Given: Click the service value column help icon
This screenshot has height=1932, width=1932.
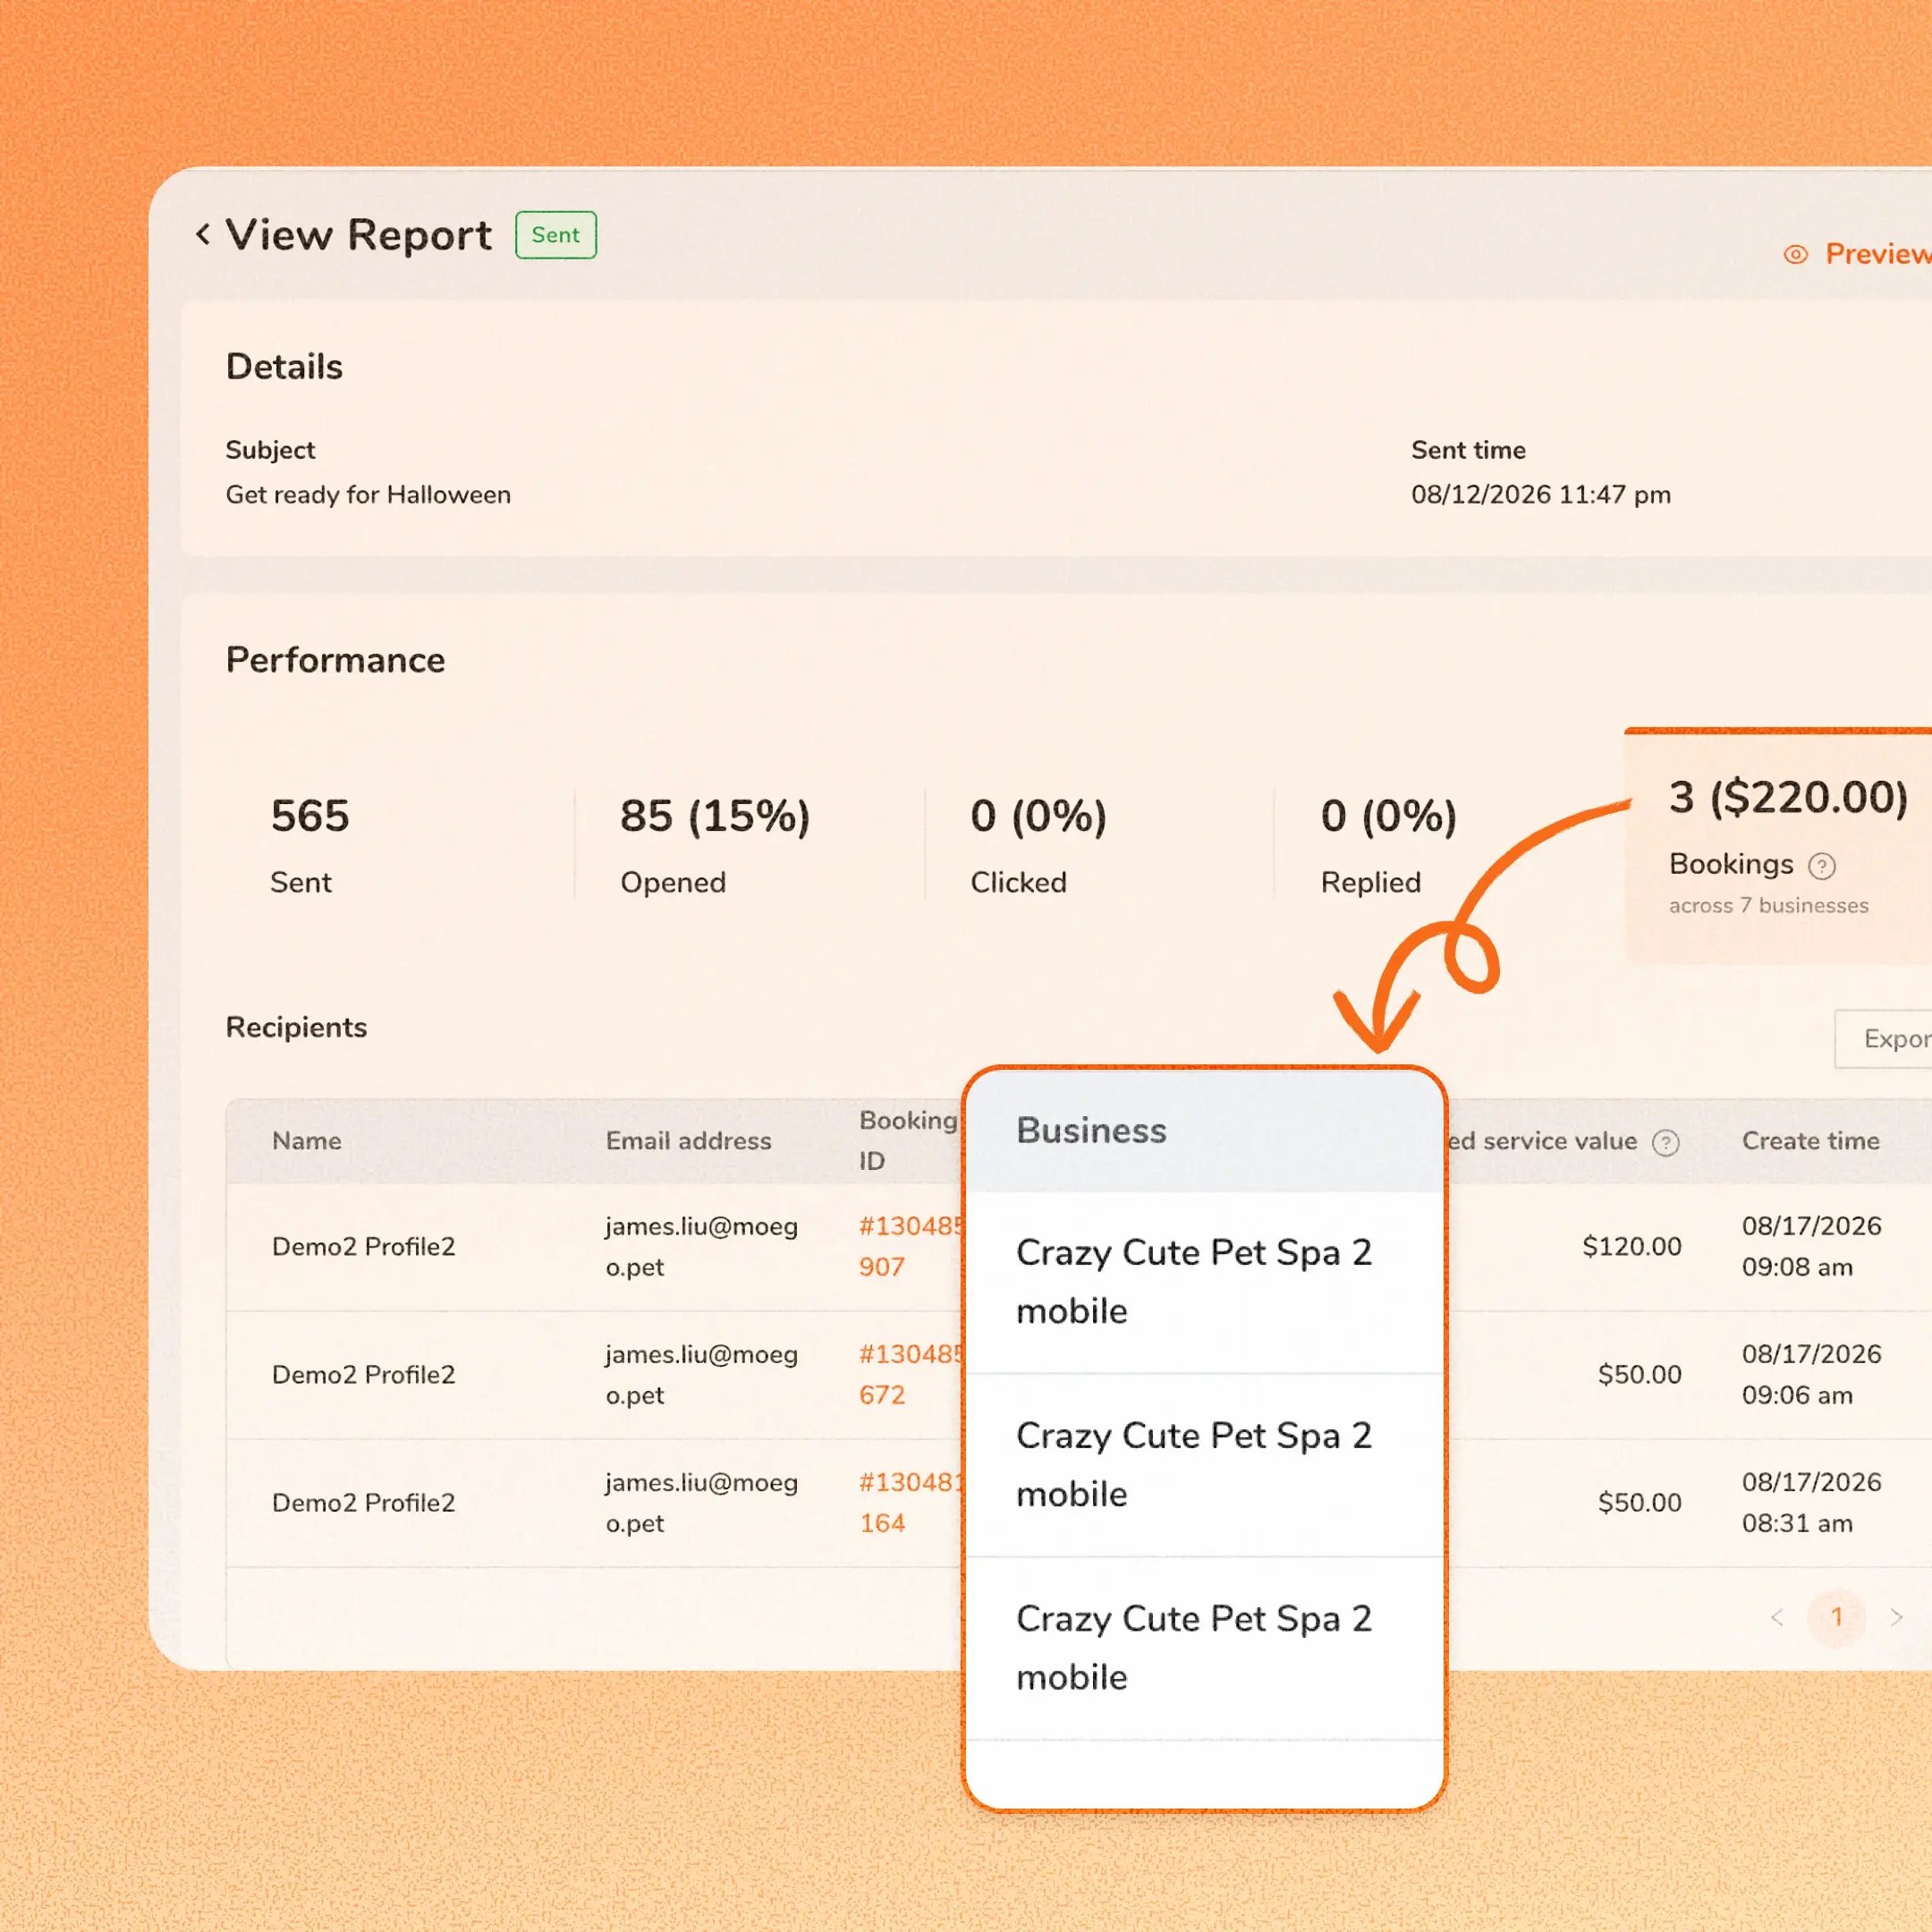Looking at the screenshot, I should tap(1665, 1142).
